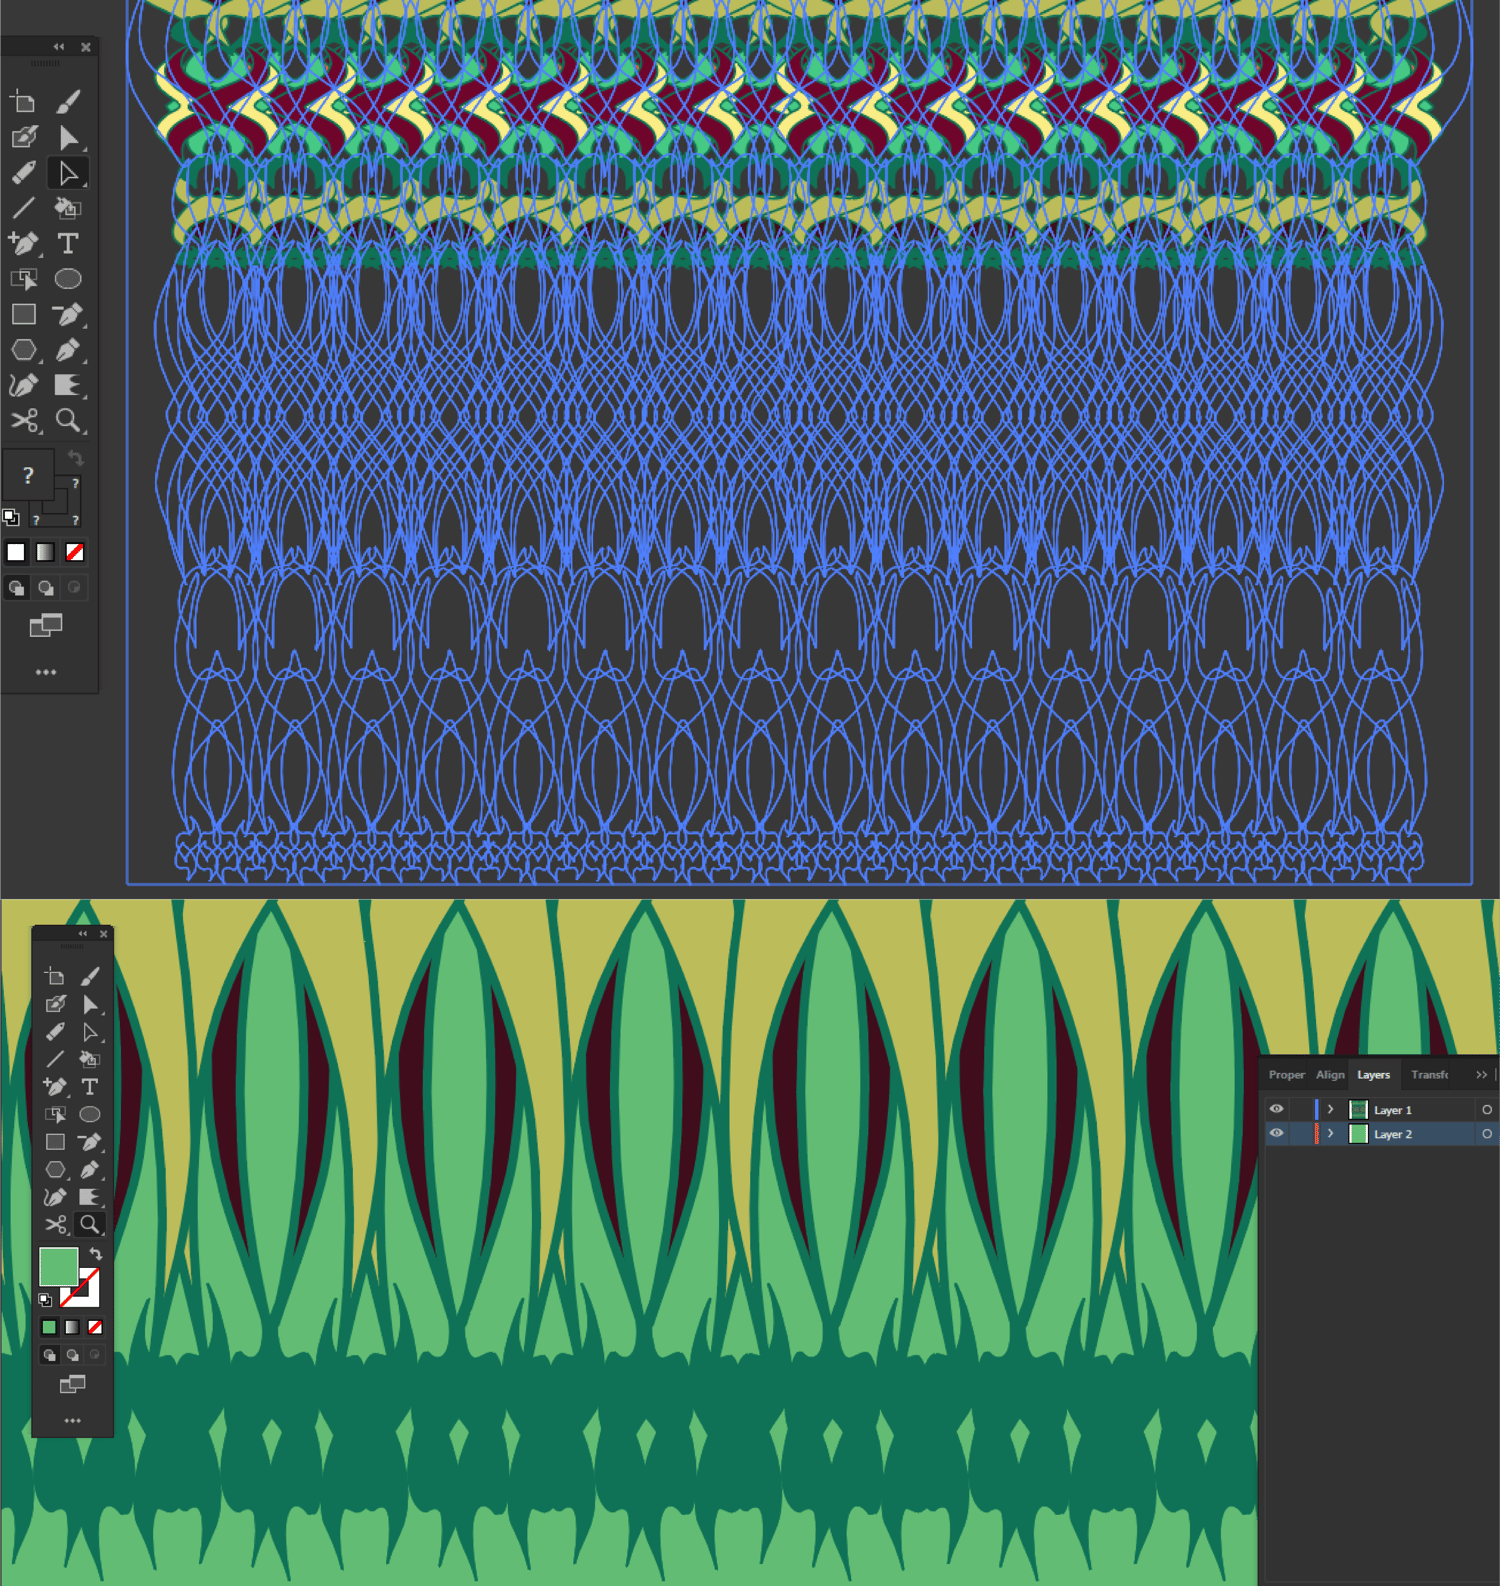Pick the Selection tool in upper Tools panel
1500x1586 pixels.
click(68, 137)
